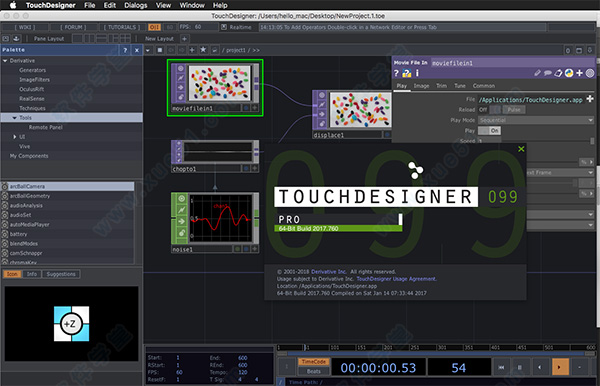The width and height of the screenshot is (600, 386).
Task: Toggle the Reload Off switch
Action: (489, 109)
